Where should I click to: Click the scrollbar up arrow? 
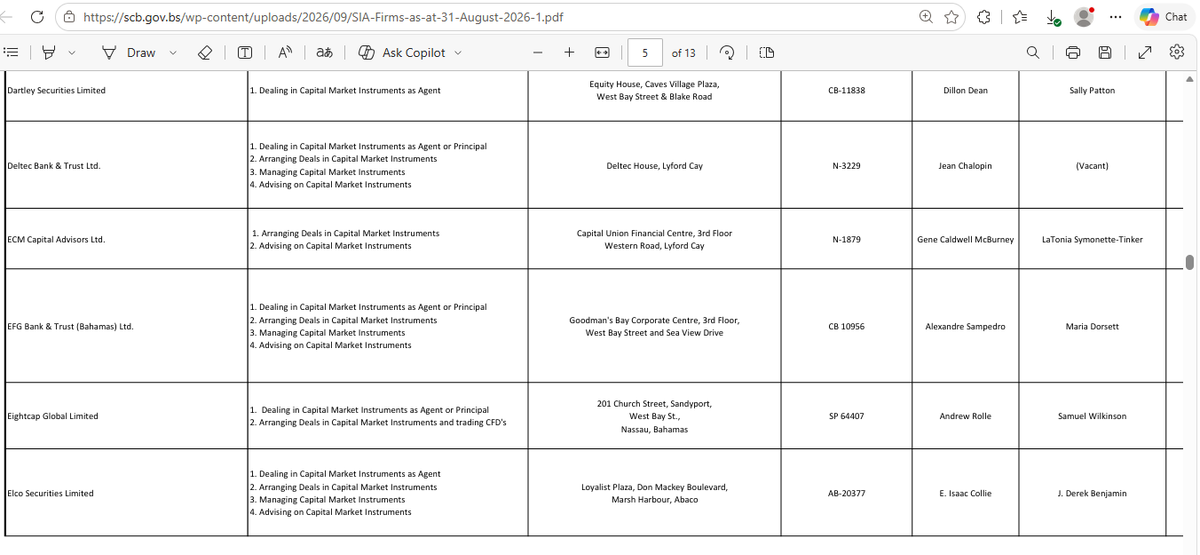tap(1189, 79)
